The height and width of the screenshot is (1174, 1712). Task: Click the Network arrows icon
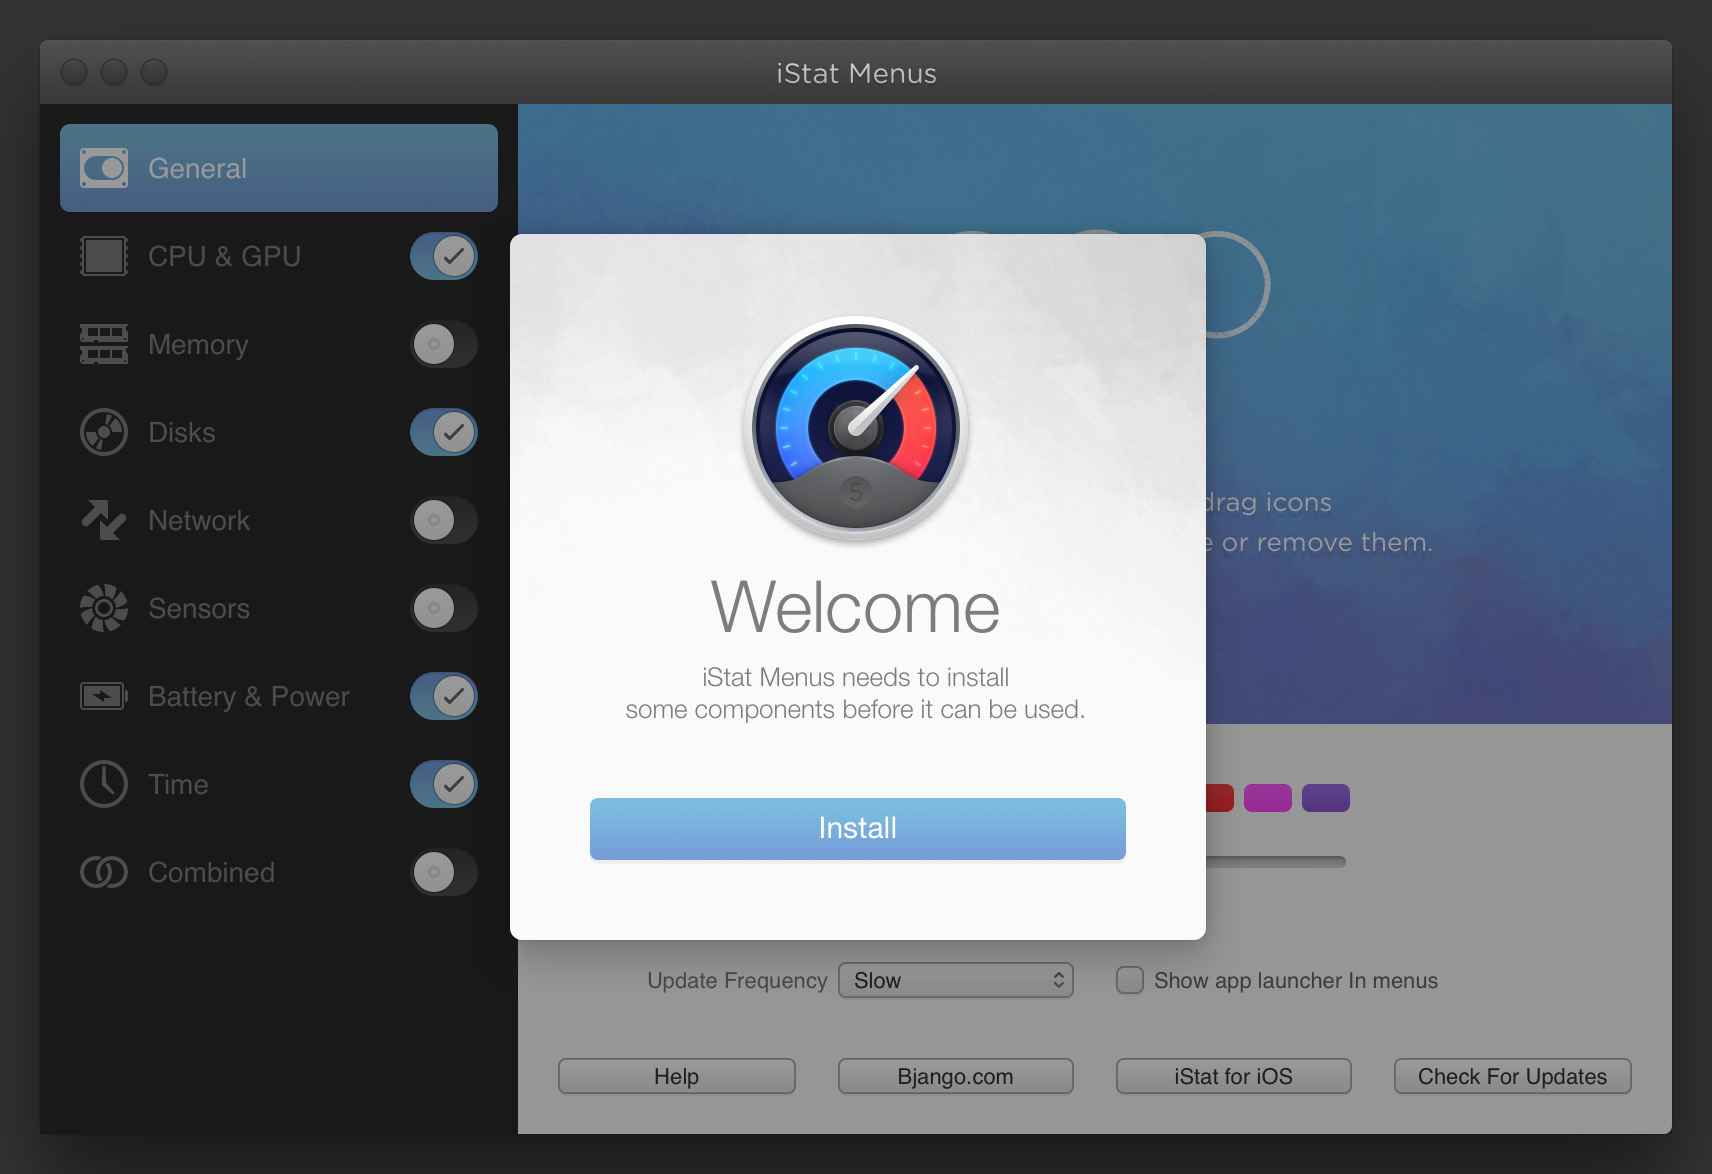pos(104,520)
